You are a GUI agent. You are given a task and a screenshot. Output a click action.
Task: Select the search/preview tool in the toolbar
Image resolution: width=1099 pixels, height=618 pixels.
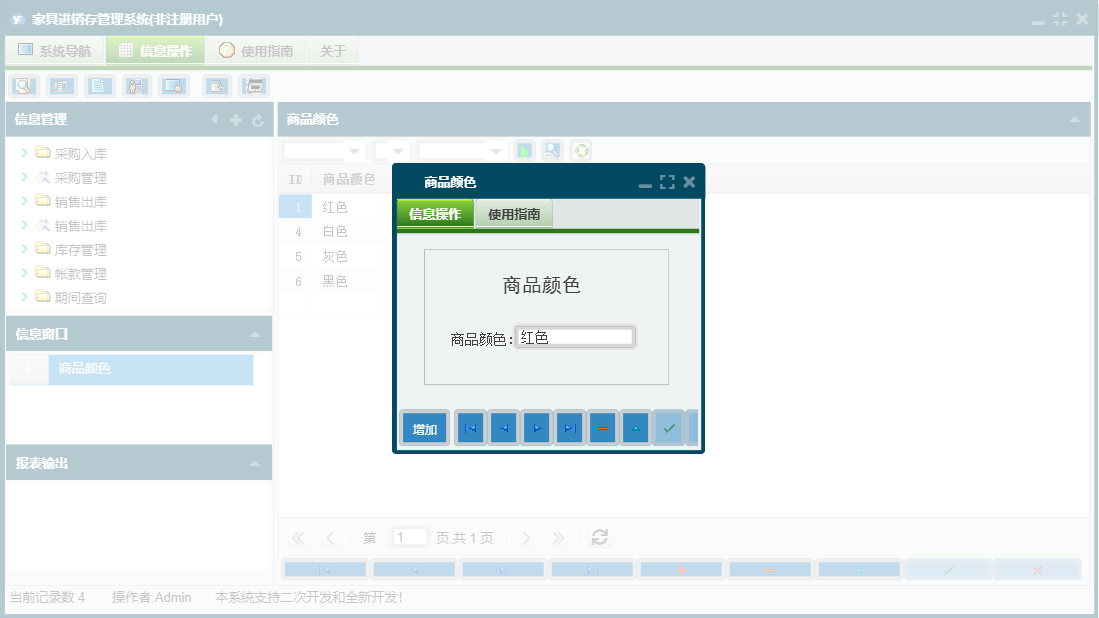click(22, 86)
